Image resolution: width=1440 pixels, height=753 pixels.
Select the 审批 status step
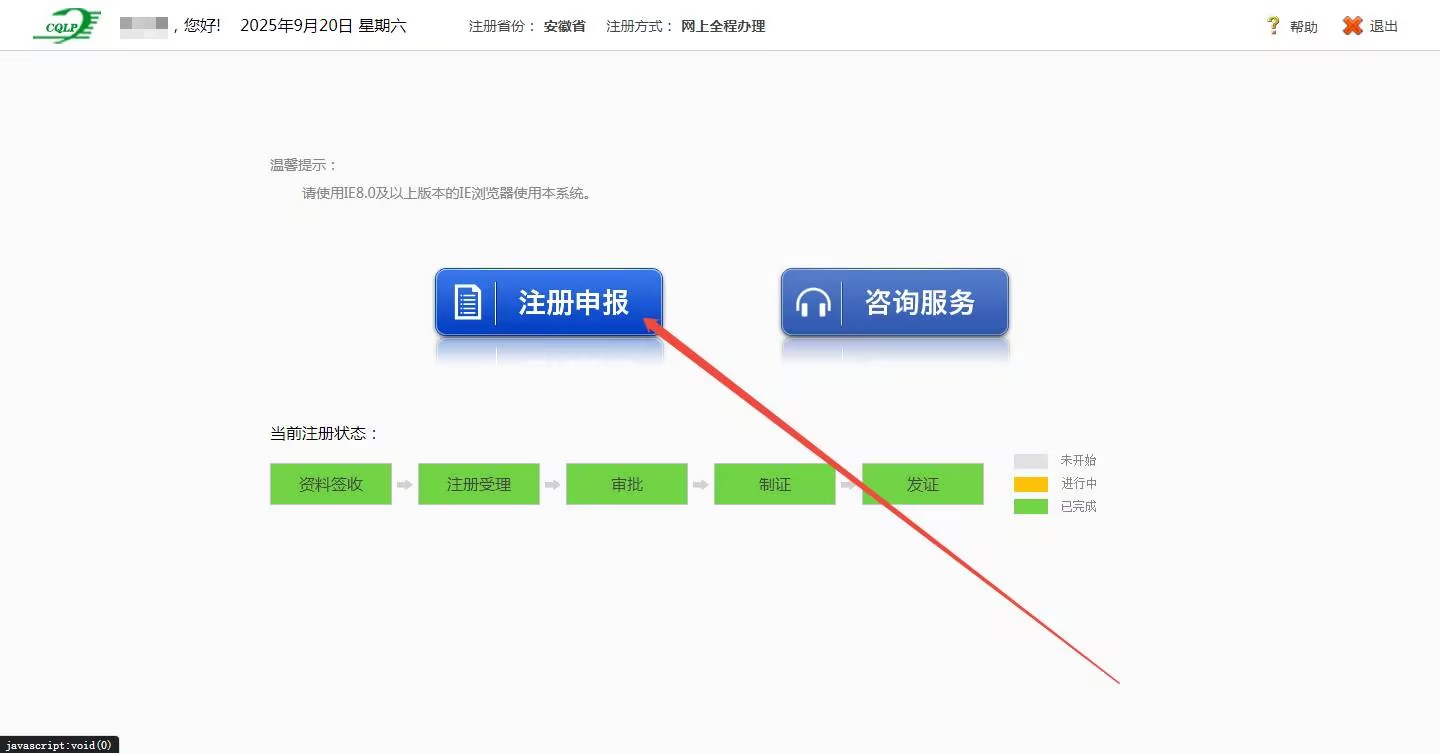click(x=627, y=484)
